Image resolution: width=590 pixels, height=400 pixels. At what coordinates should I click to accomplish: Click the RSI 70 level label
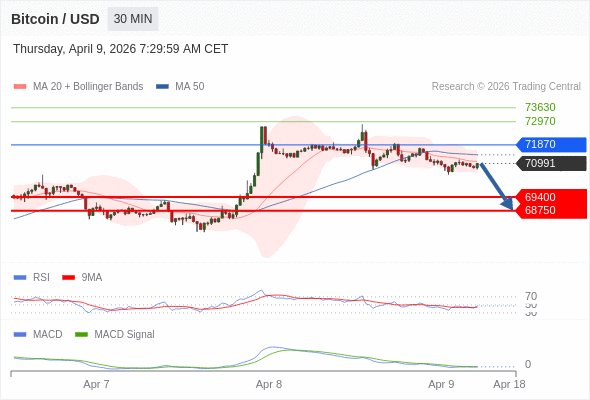[531, 296]
